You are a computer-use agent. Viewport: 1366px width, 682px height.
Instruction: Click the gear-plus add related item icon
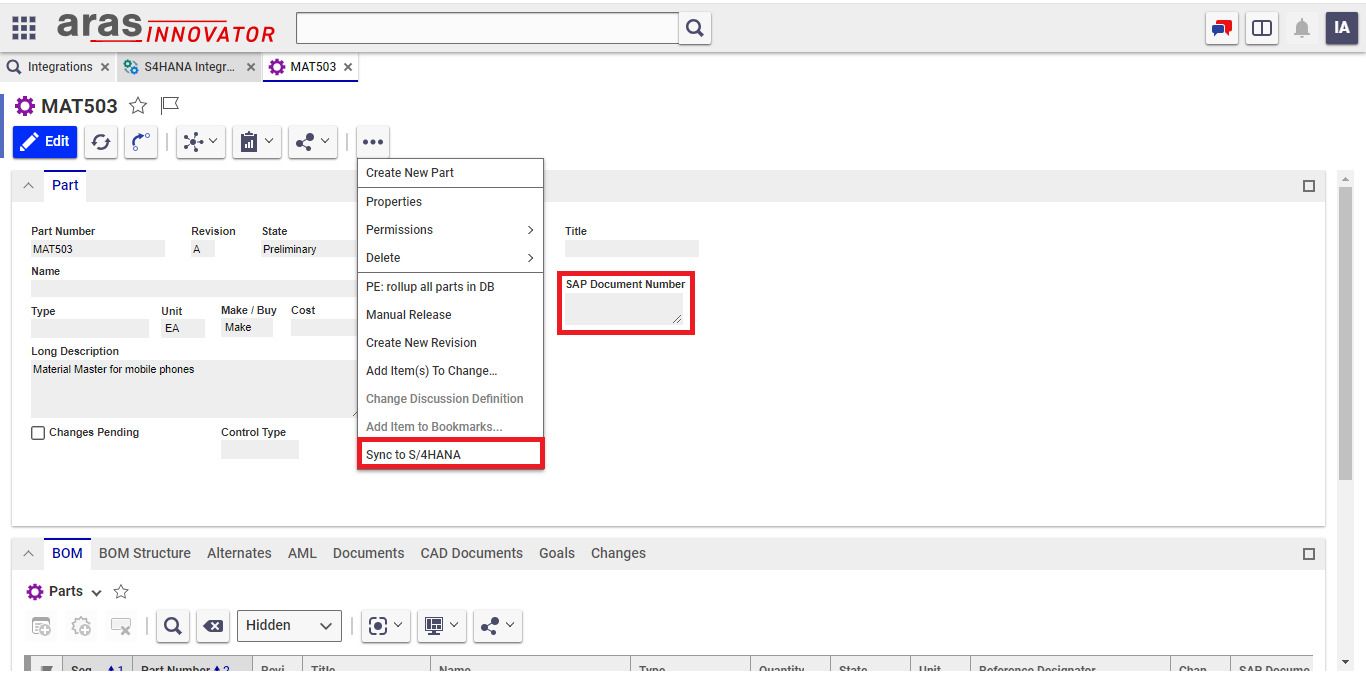point(81,626)
